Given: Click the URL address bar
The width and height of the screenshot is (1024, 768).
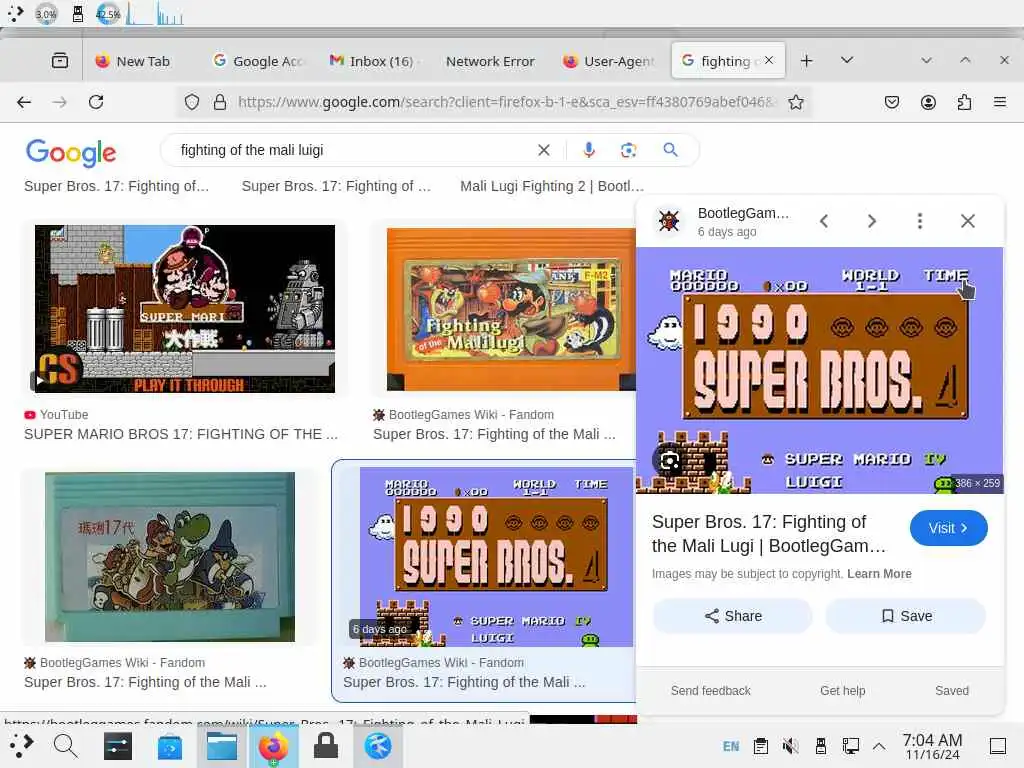Looking at the screenshot, I should tap(506, 102).
